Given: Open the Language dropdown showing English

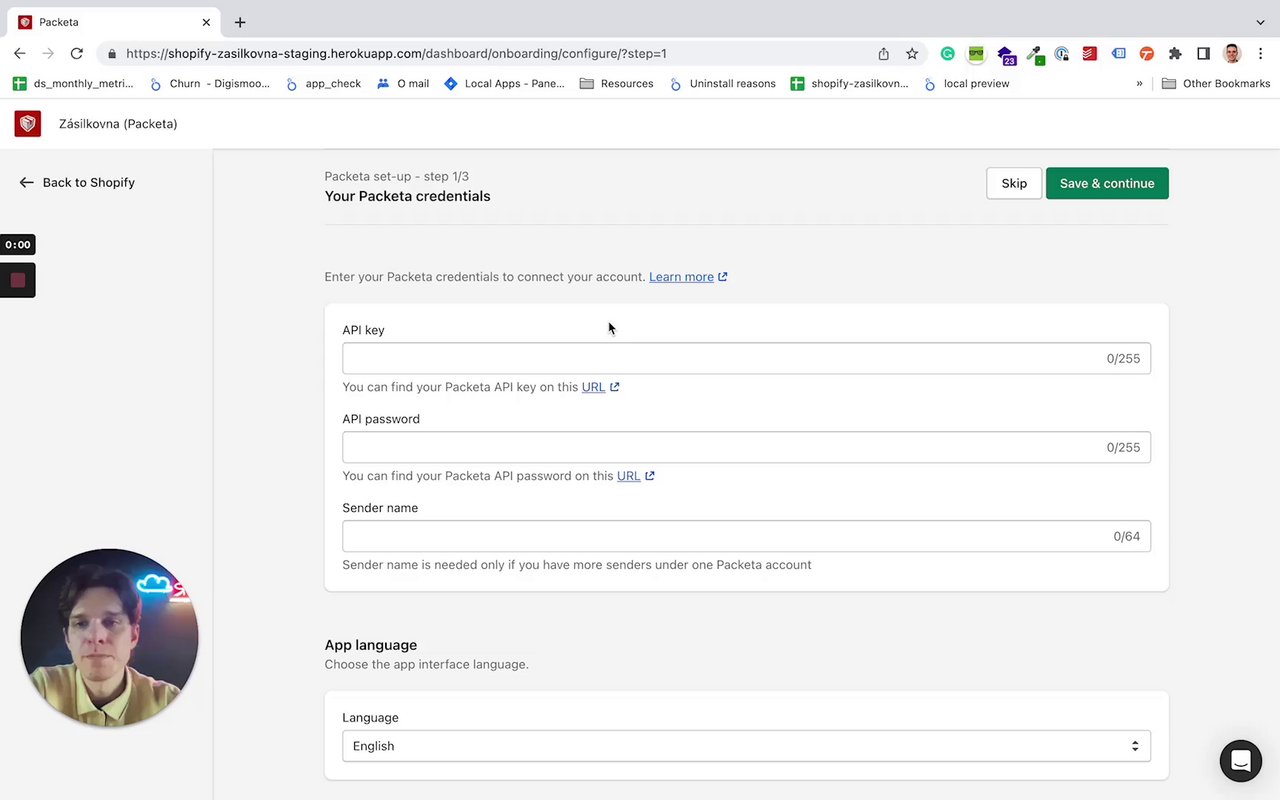Looking at the screenshot, I should 746,746.
